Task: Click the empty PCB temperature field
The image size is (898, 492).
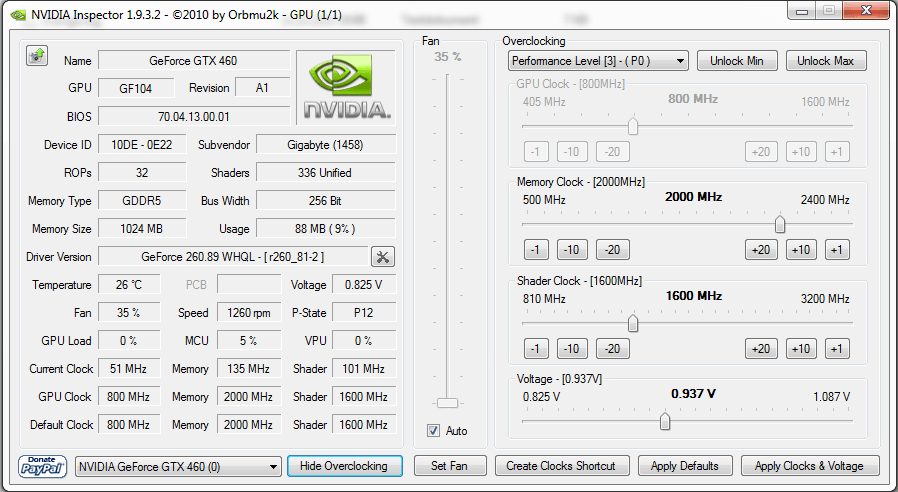Action: pos(249,285)
